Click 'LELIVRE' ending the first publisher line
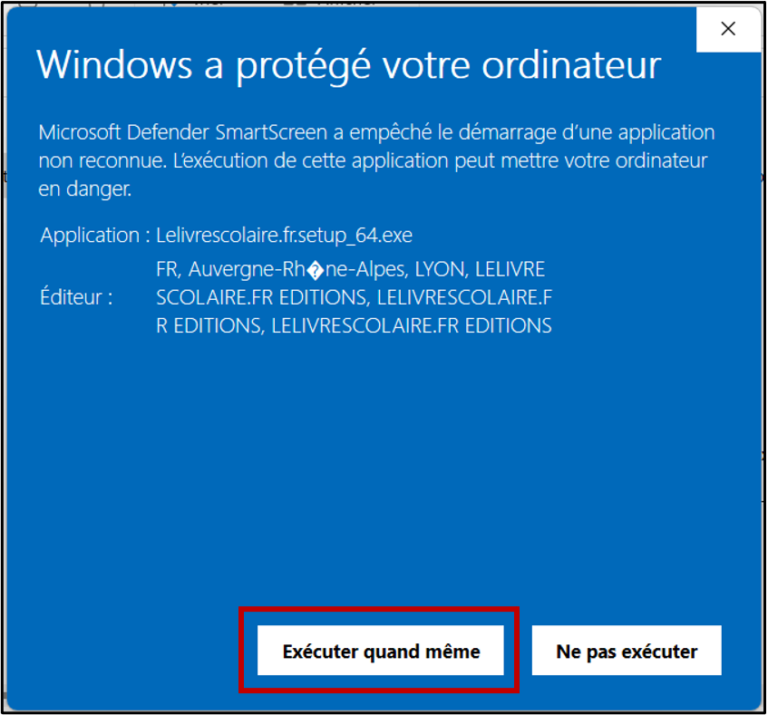The image size is (768, 715). click(510, 269)
